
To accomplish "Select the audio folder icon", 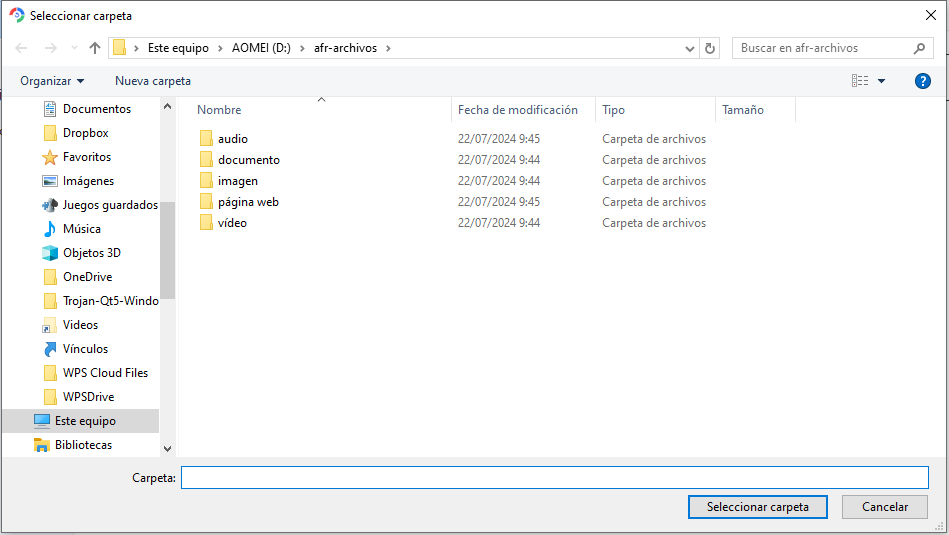I will point(206,139).
